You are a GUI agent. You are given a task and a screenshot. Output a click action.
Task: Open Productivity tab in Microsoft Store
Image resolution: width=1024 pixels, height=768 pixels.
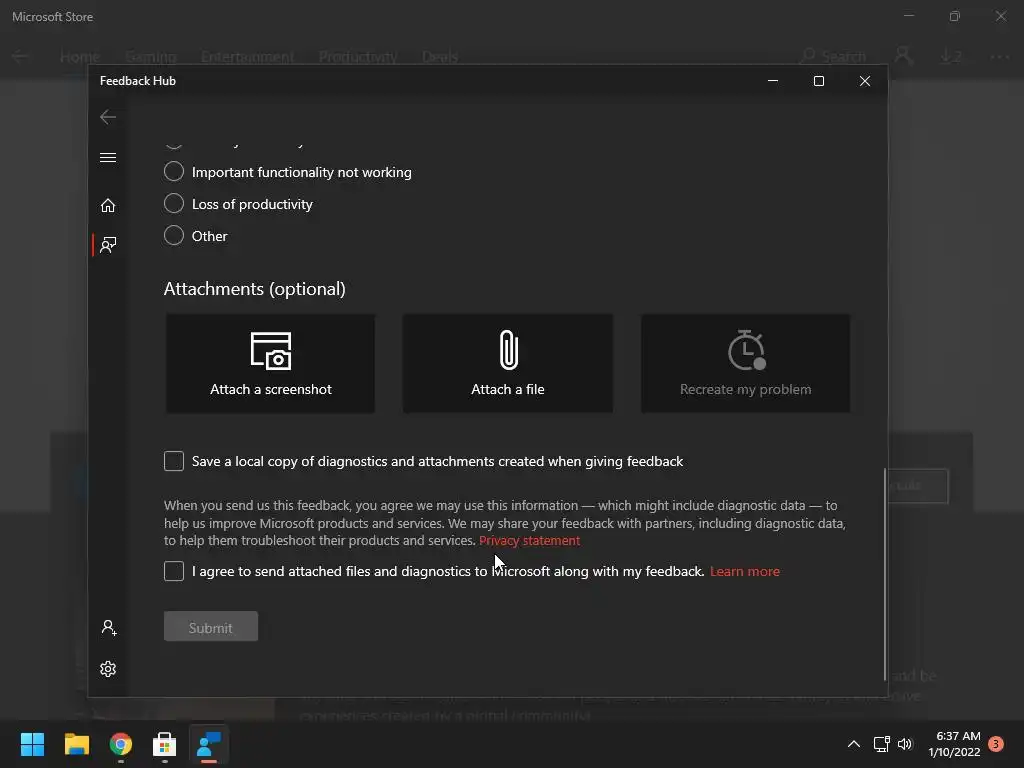[x=358, y=57]
